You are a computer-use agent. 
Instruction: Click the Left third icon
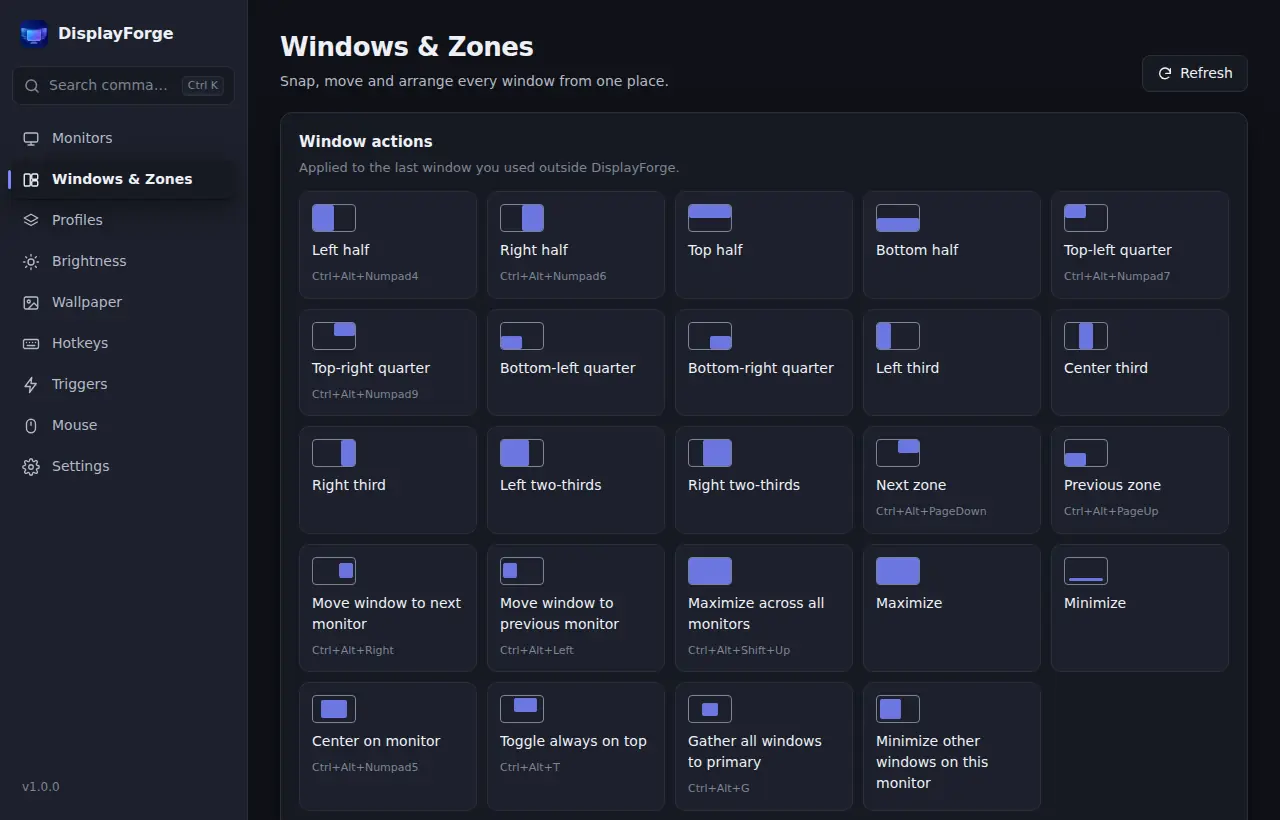click(x=898, y=336)
